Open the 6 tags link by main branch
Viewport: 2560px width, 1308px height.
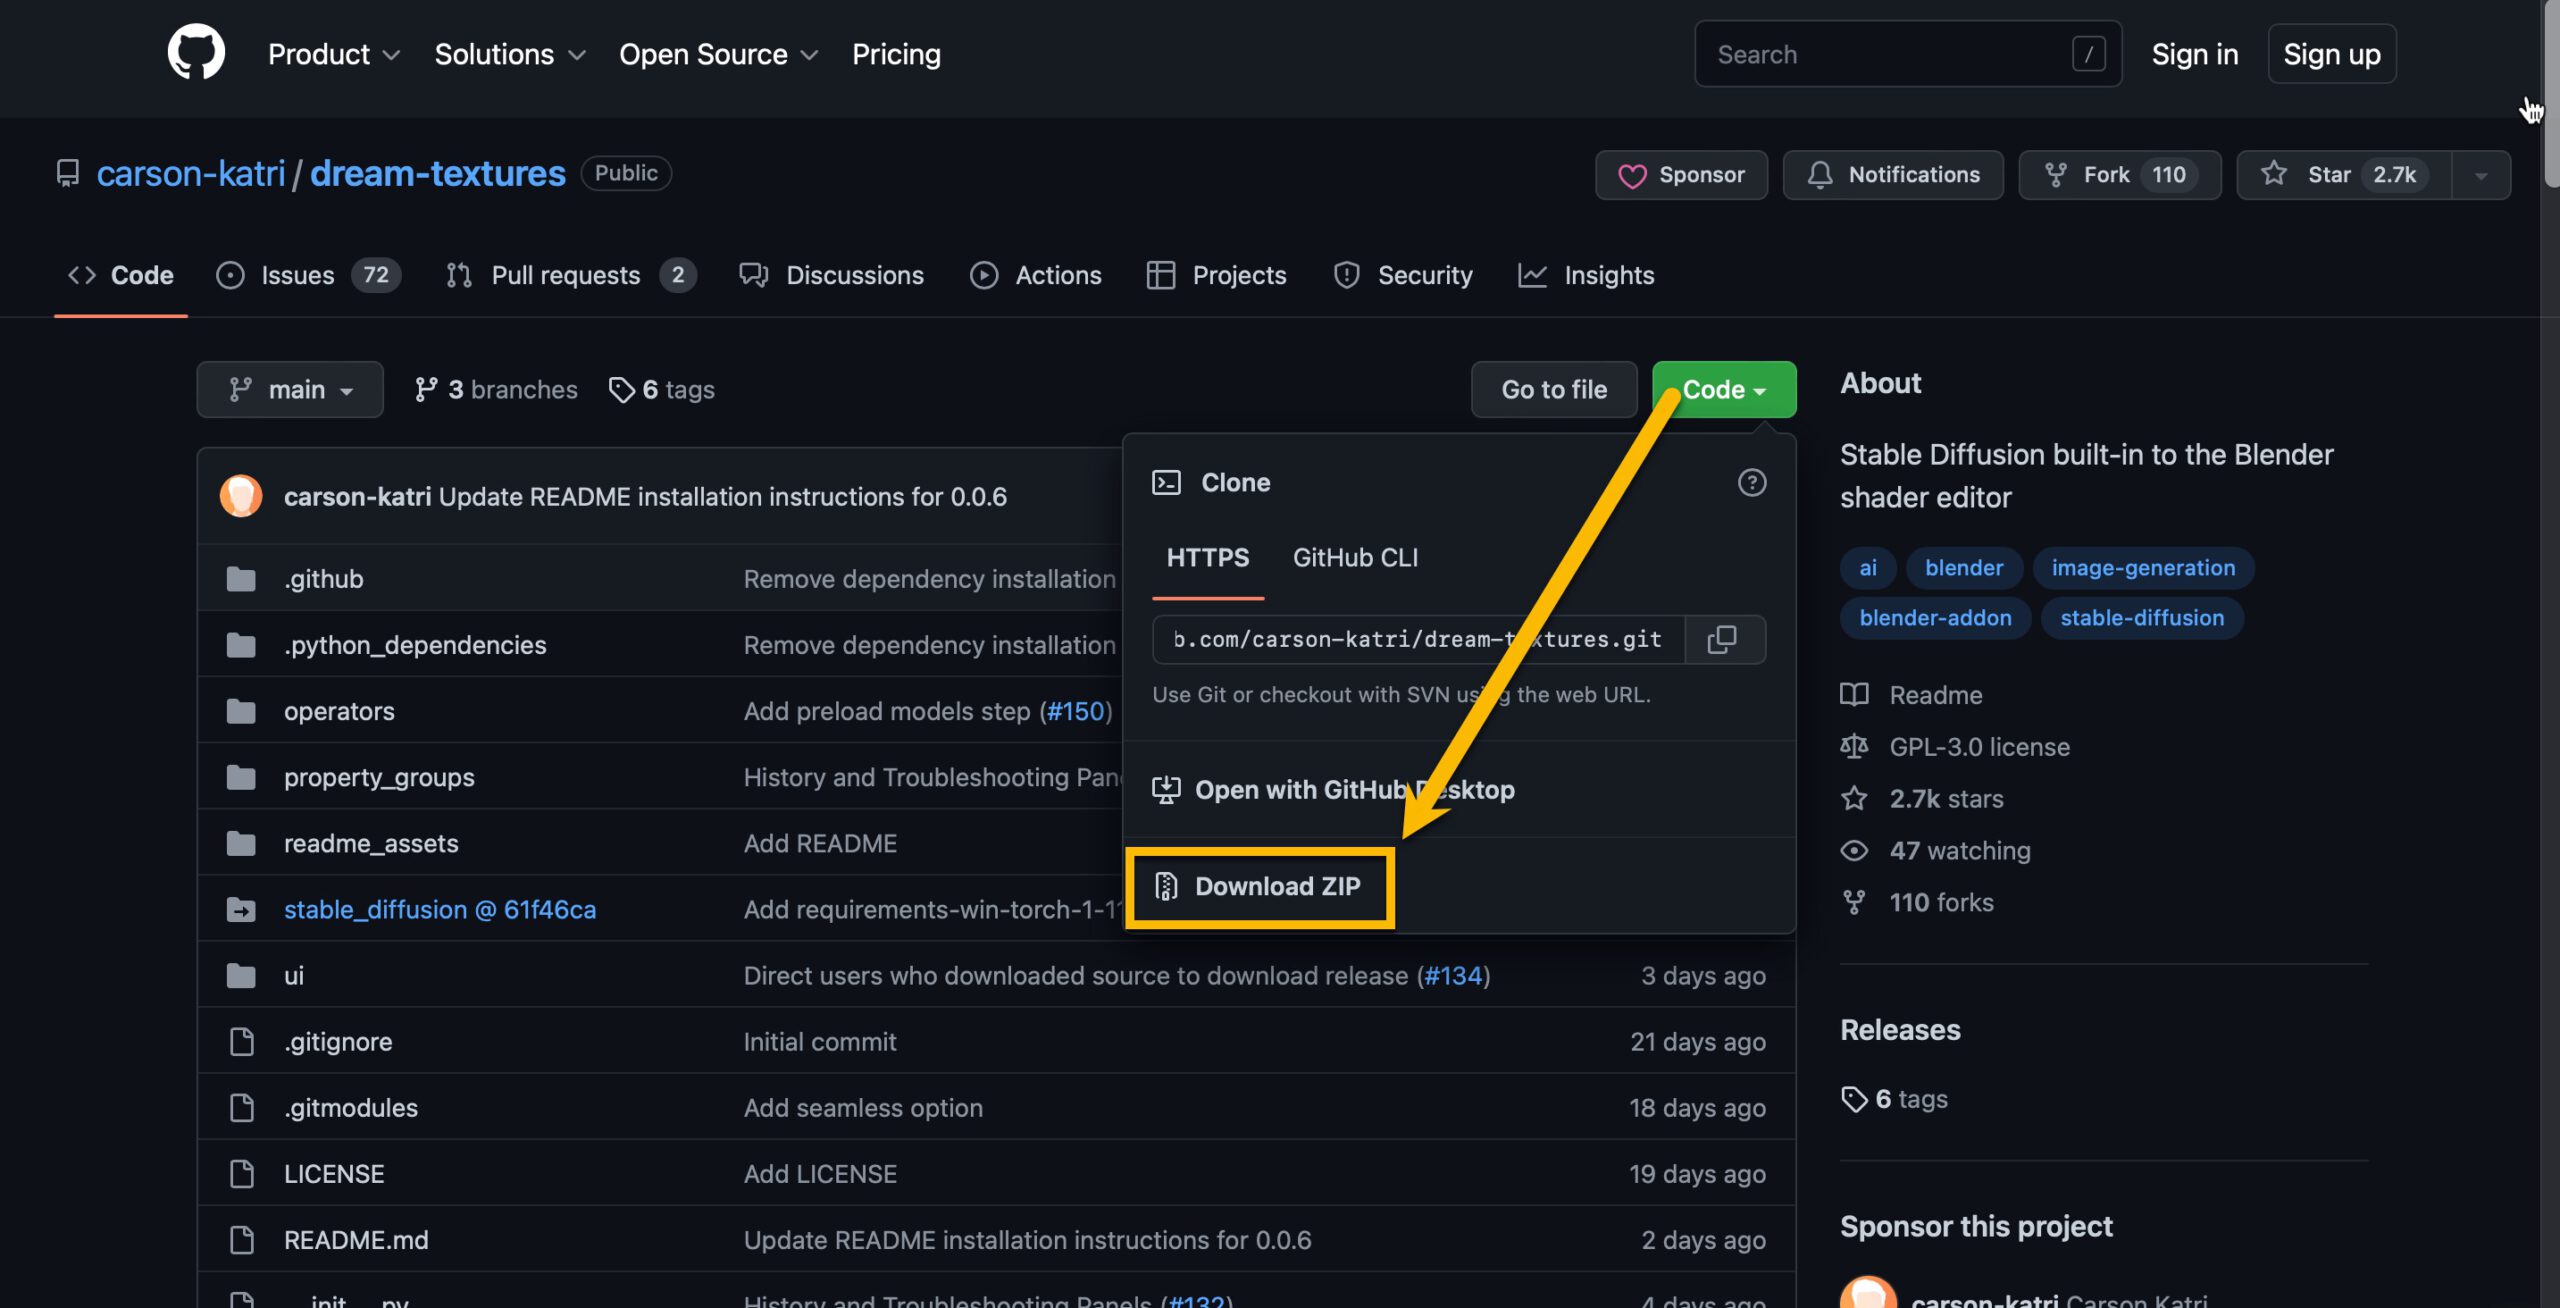[x=662, y=389]
